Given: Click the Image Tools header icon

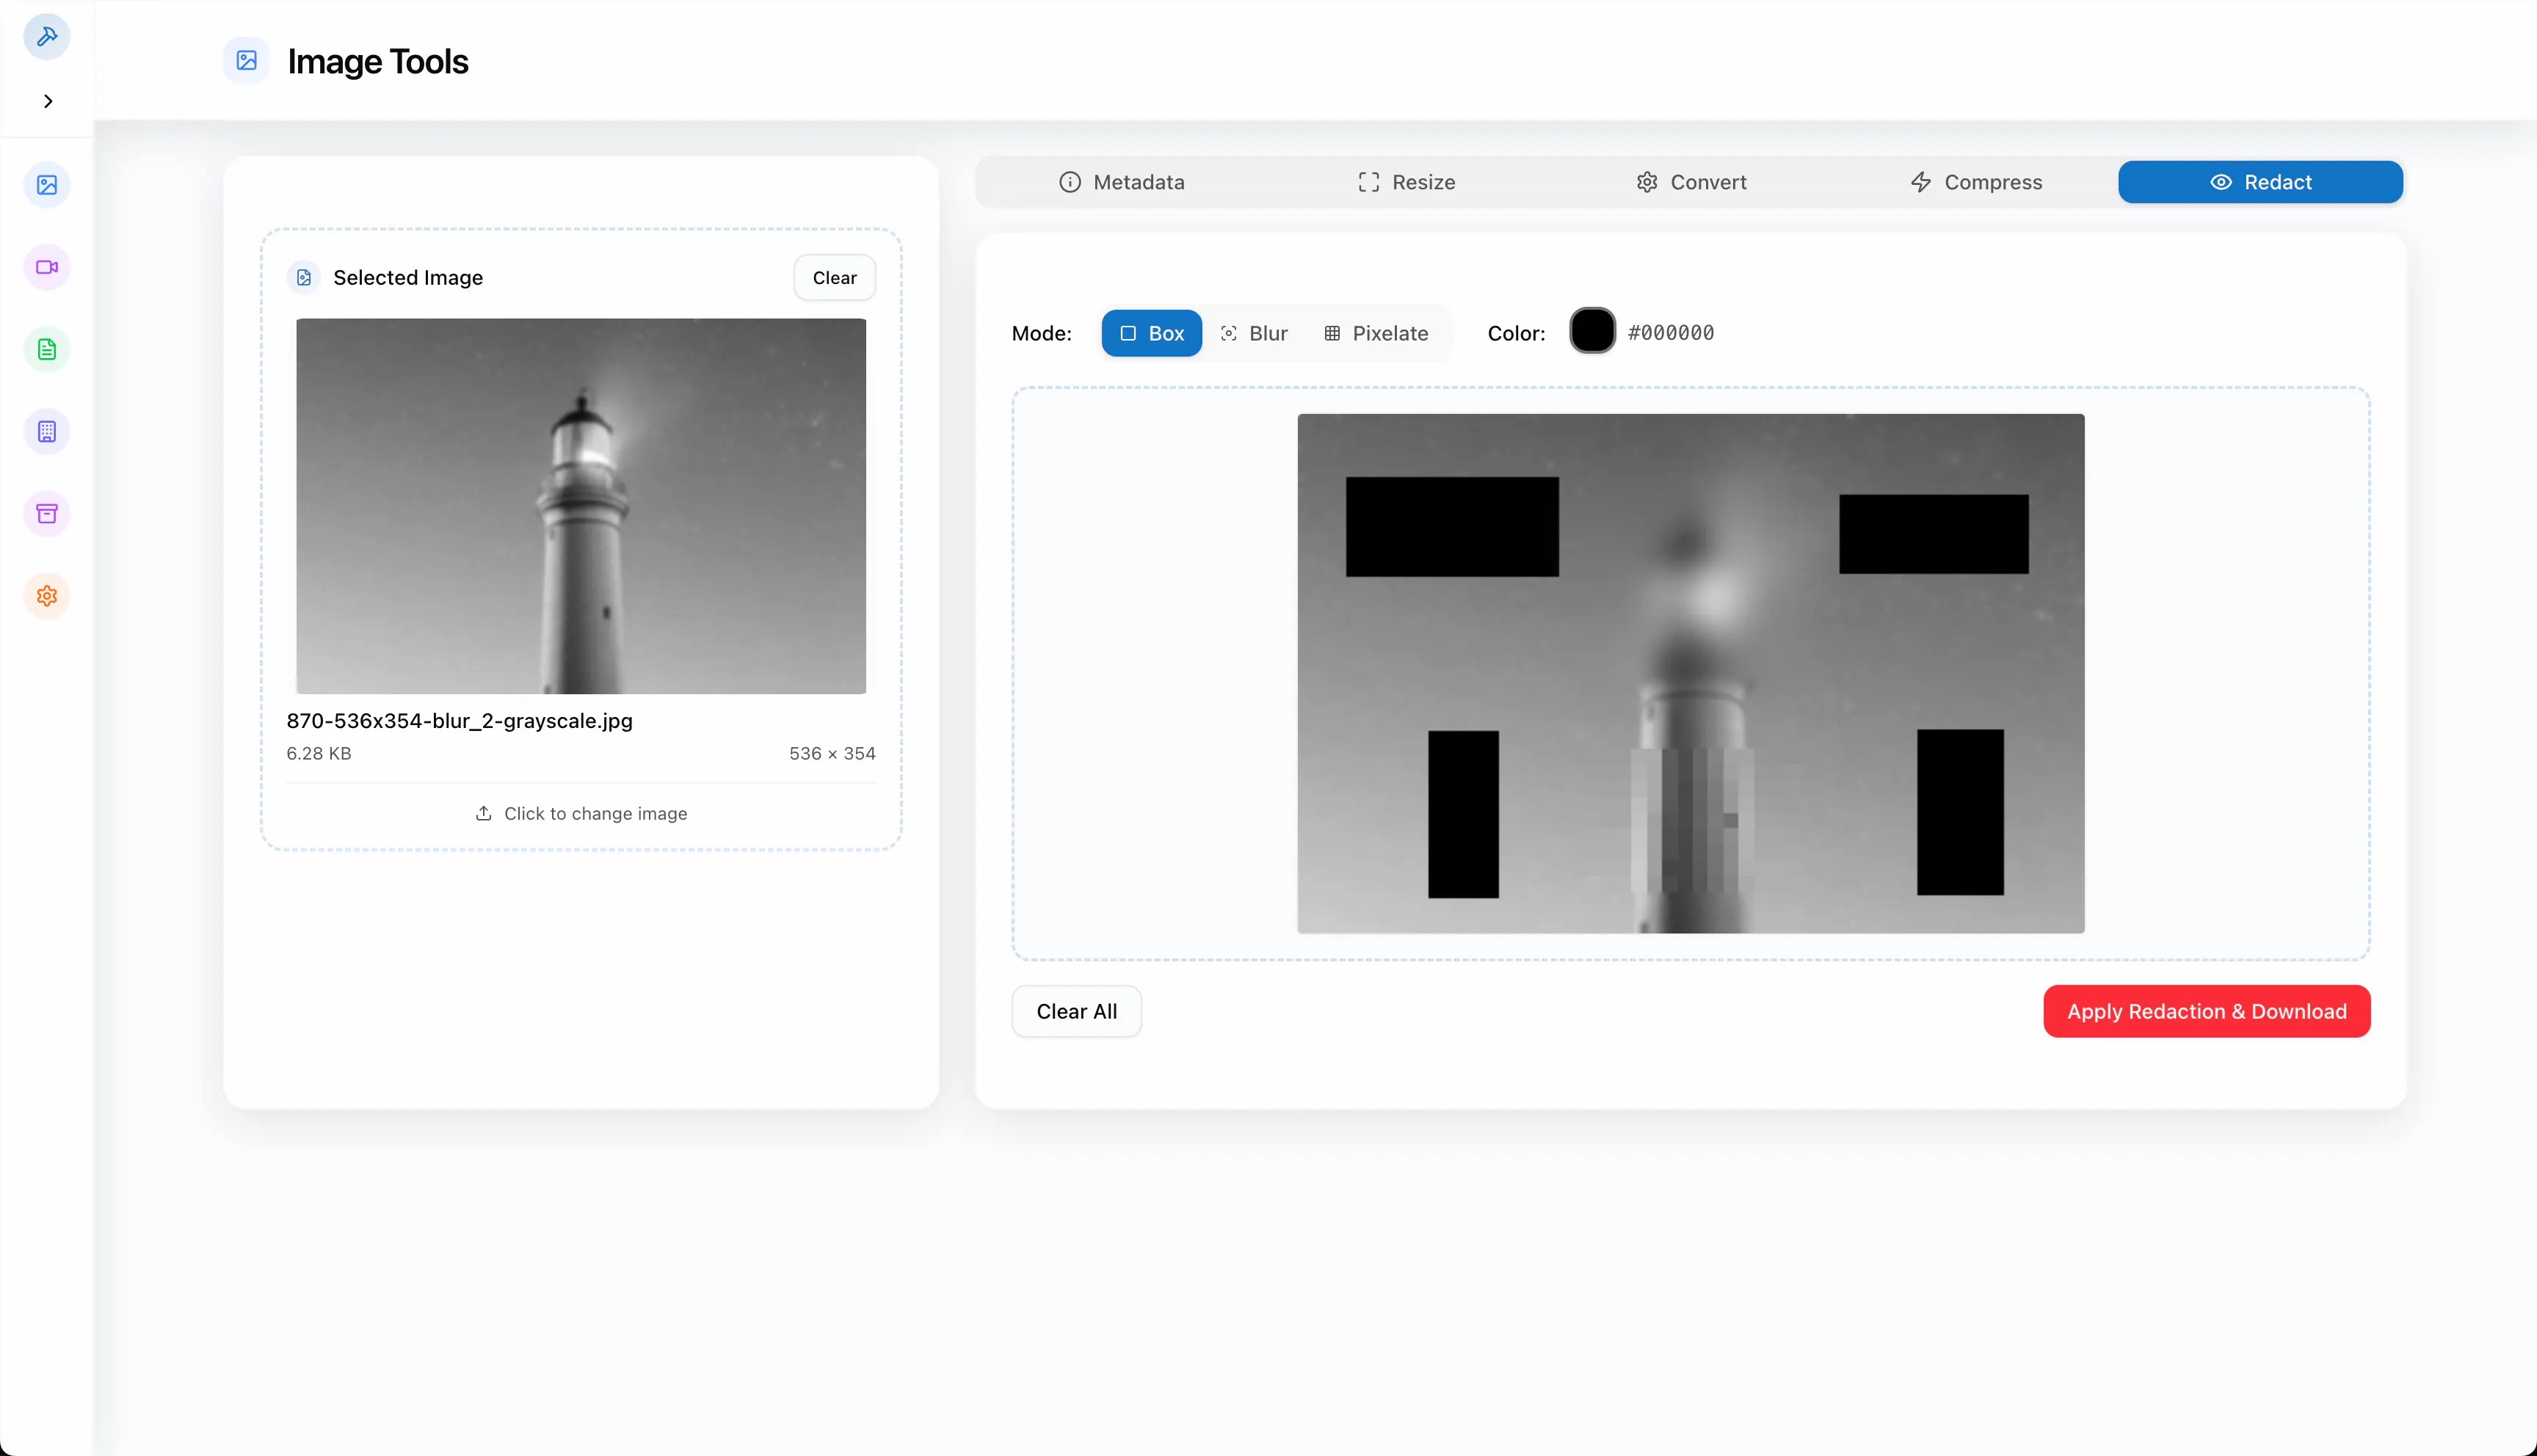Looking at the screenshot, I should pyautogui.click(x=247, y=61).
